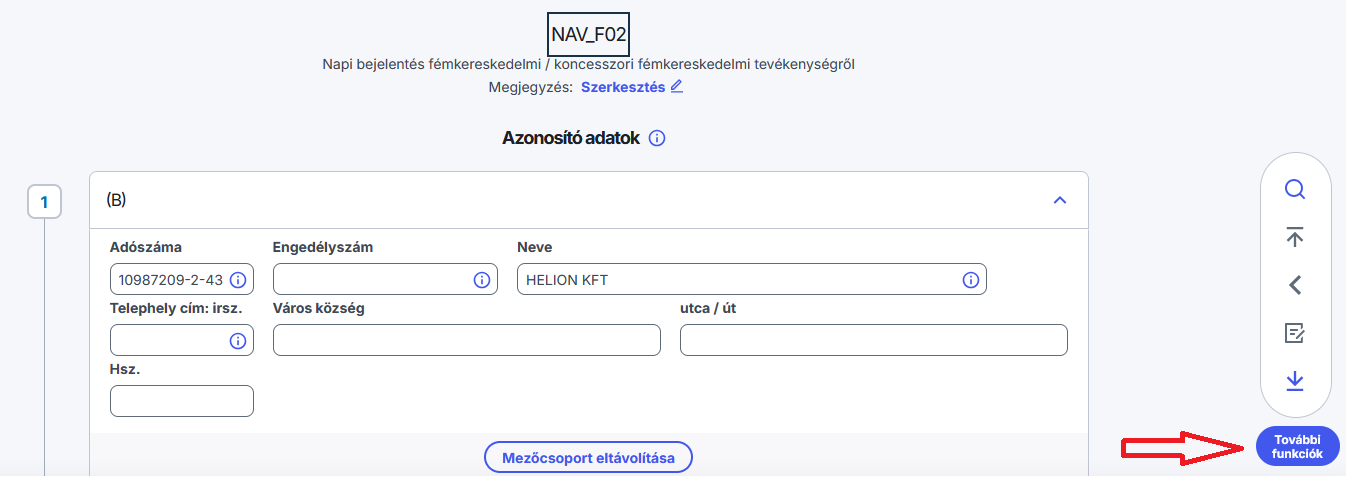
Task: Click into the Város község field
Action: point(466,341)
